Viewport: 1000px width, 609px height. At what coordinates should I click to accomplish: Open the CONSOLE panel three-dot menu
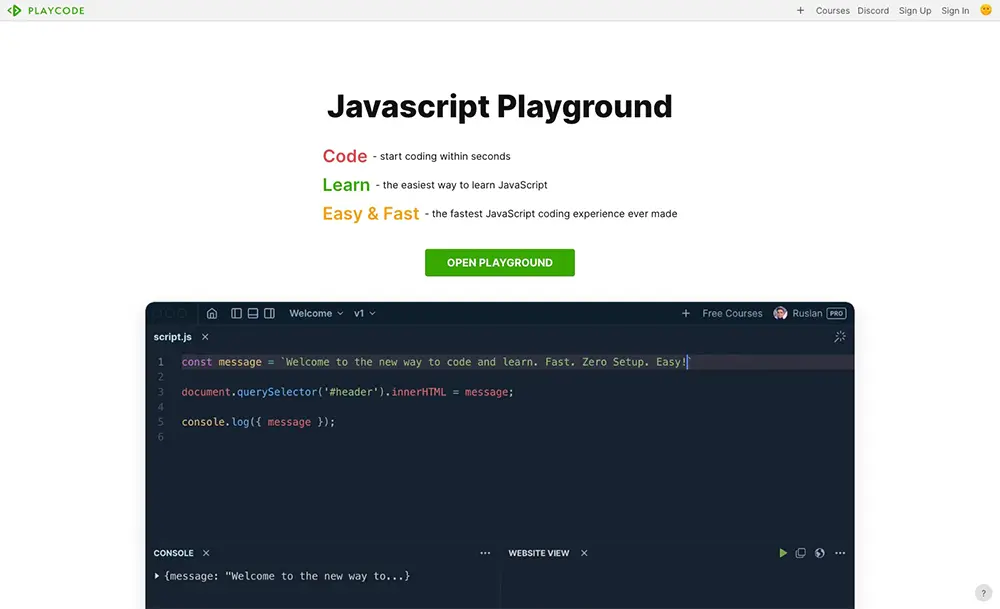coord(485,553)
